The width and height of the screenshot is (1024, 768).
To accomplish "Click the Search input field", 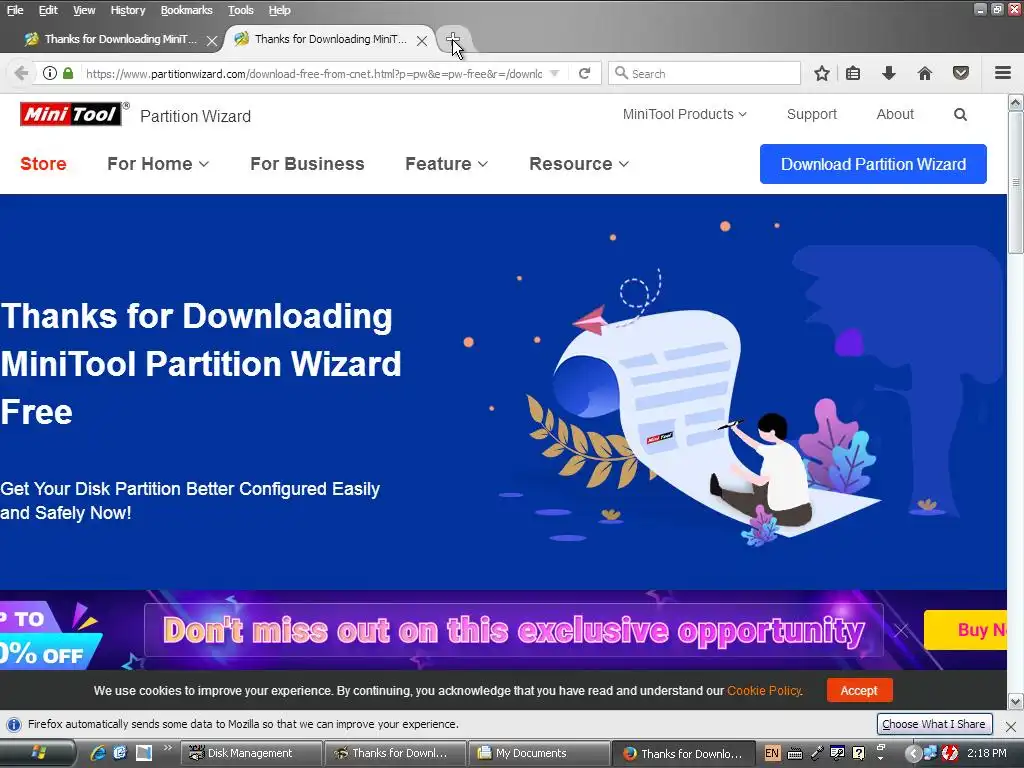I will [x=704, y=73].
